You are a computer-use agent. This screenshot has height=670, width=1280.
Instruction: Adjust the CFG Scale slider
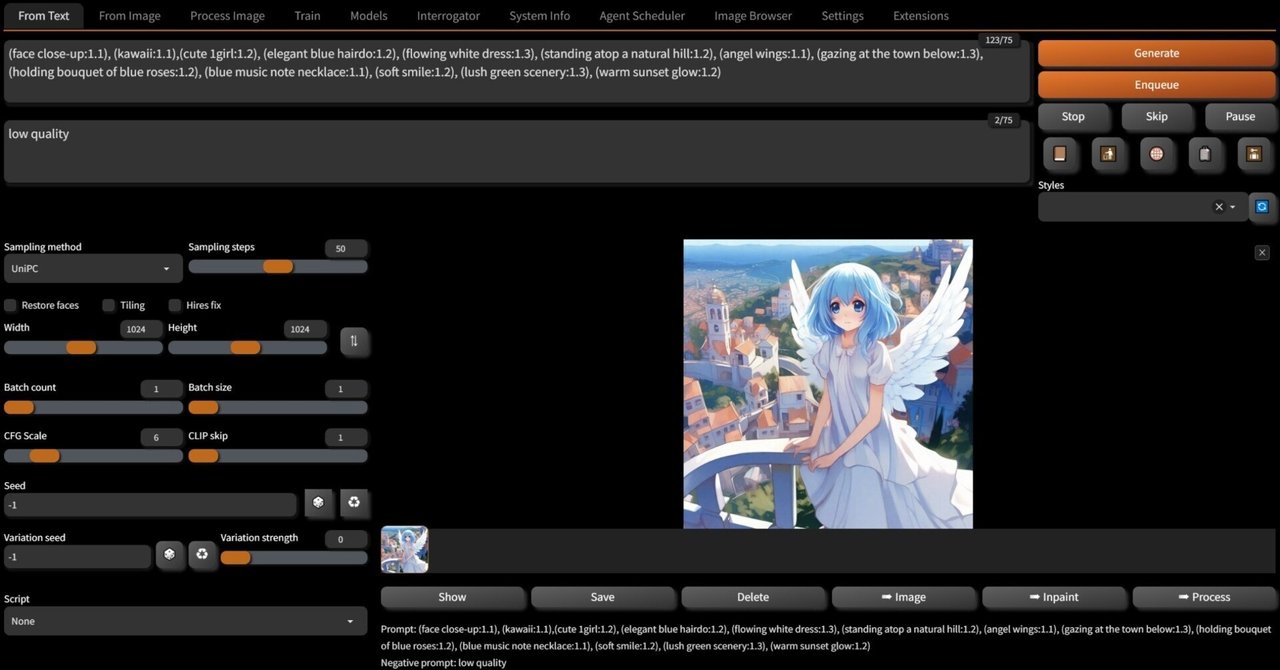click(x=45, y=455)
